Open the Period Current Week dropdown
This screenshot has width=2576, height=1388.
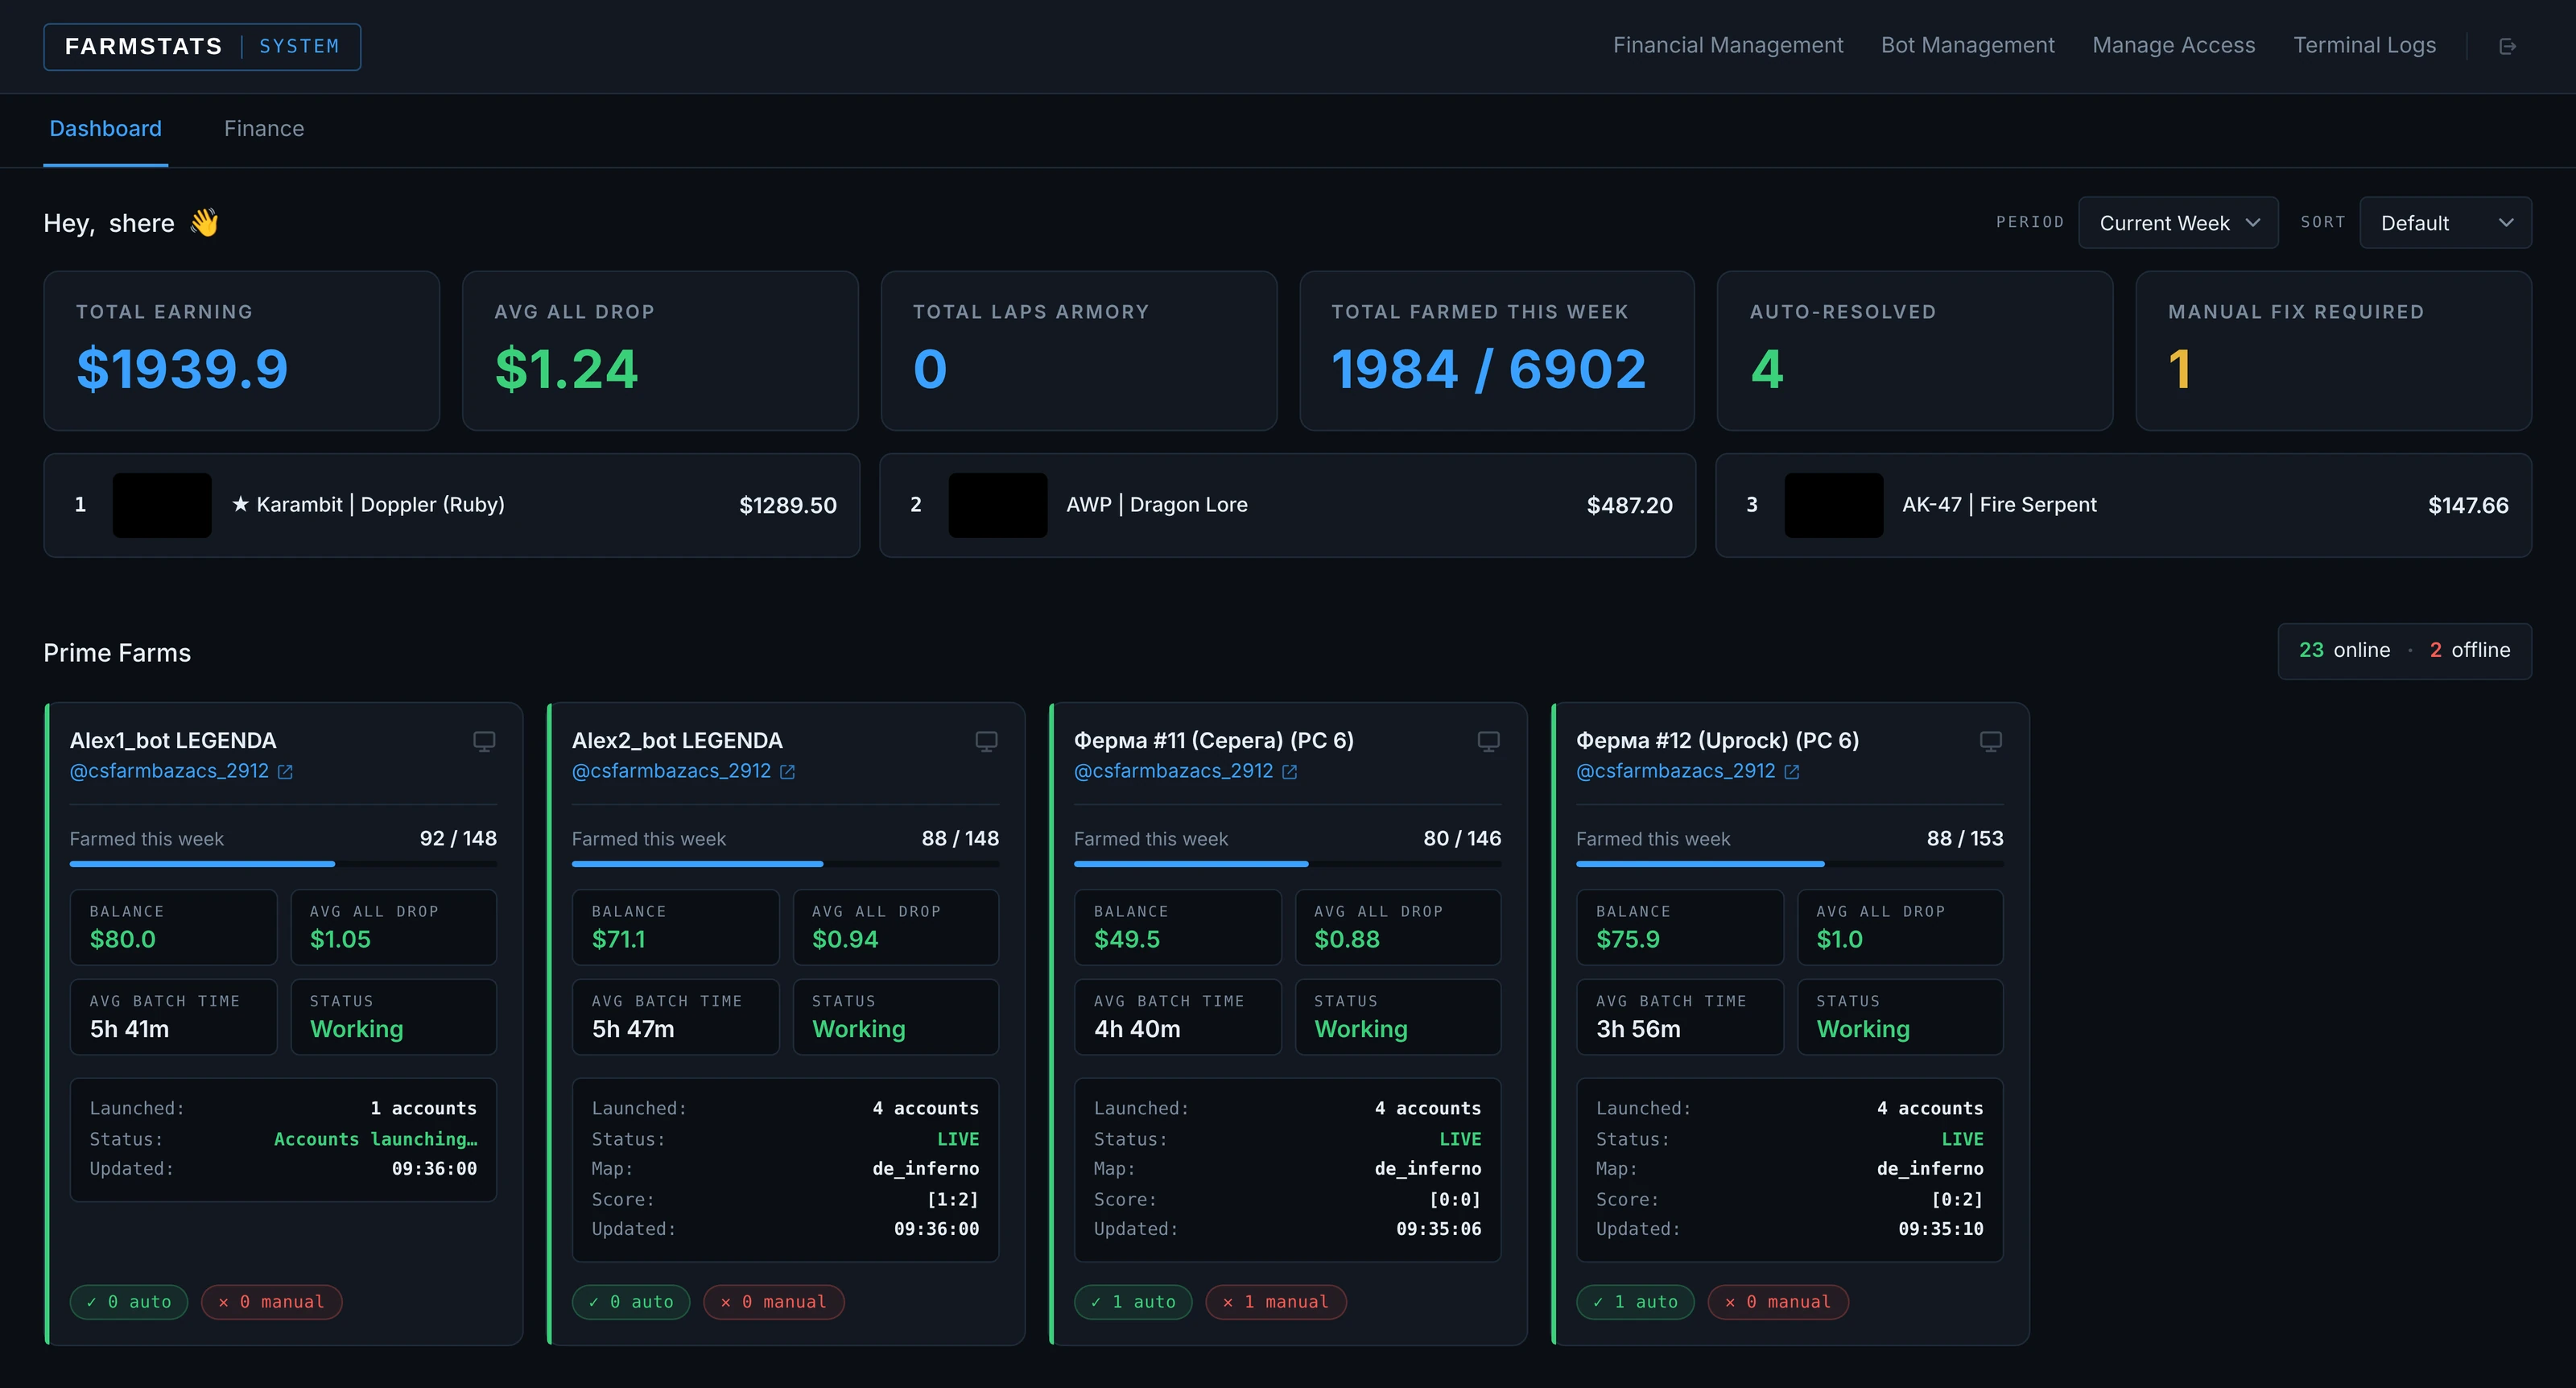coord(2178,223)
